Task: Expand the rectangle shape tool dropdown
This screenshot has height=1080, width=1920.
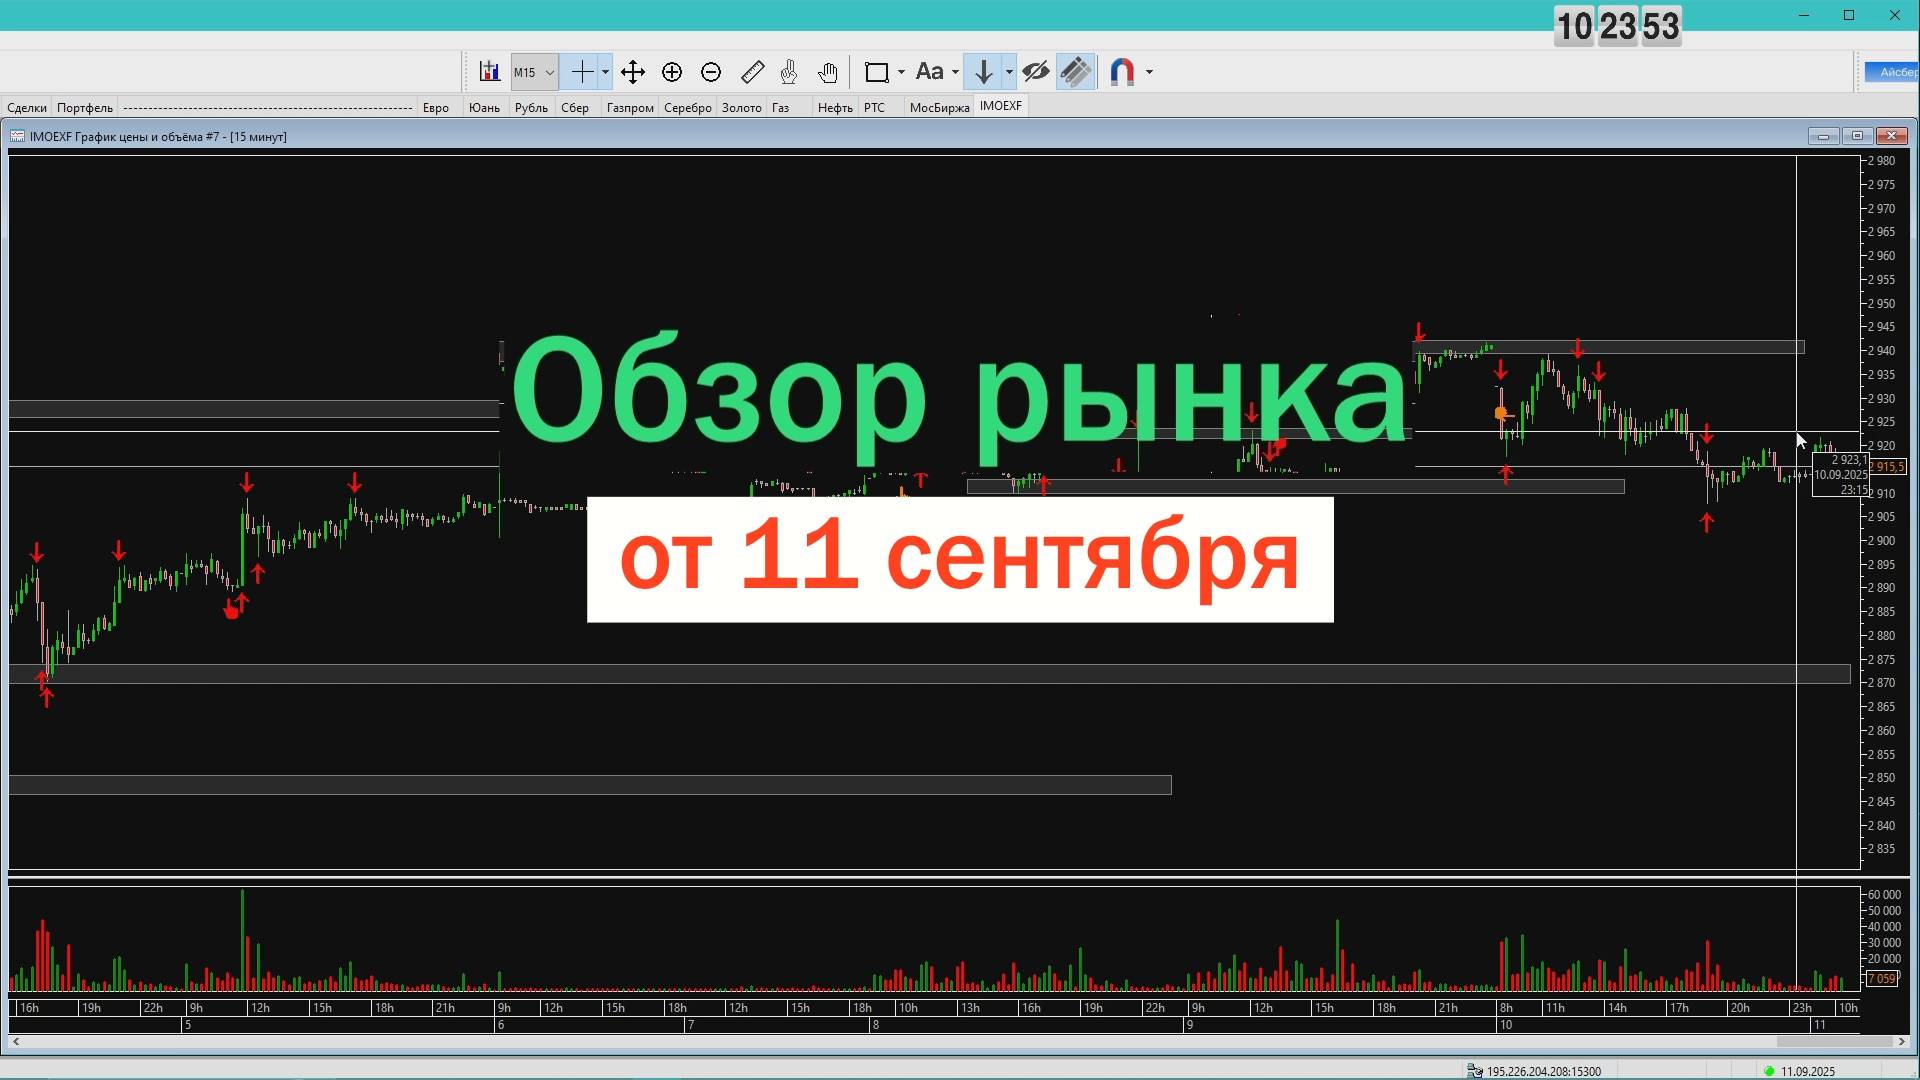Action: [x=901, y=72]
